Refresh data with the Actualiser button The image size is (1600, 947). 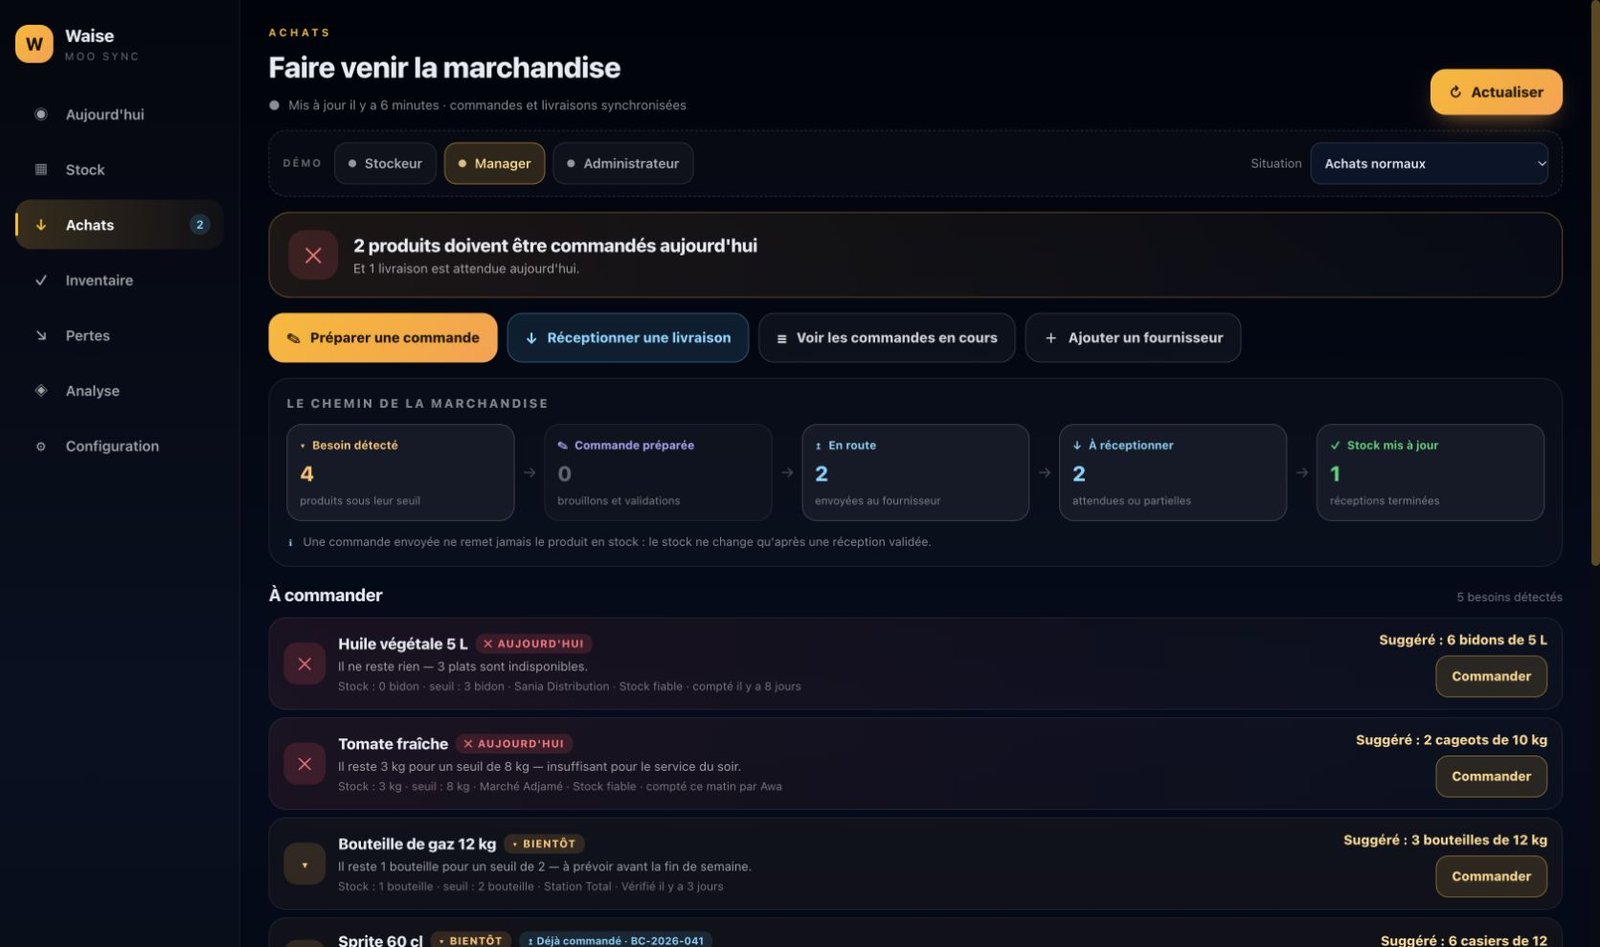pos(1496,92)
